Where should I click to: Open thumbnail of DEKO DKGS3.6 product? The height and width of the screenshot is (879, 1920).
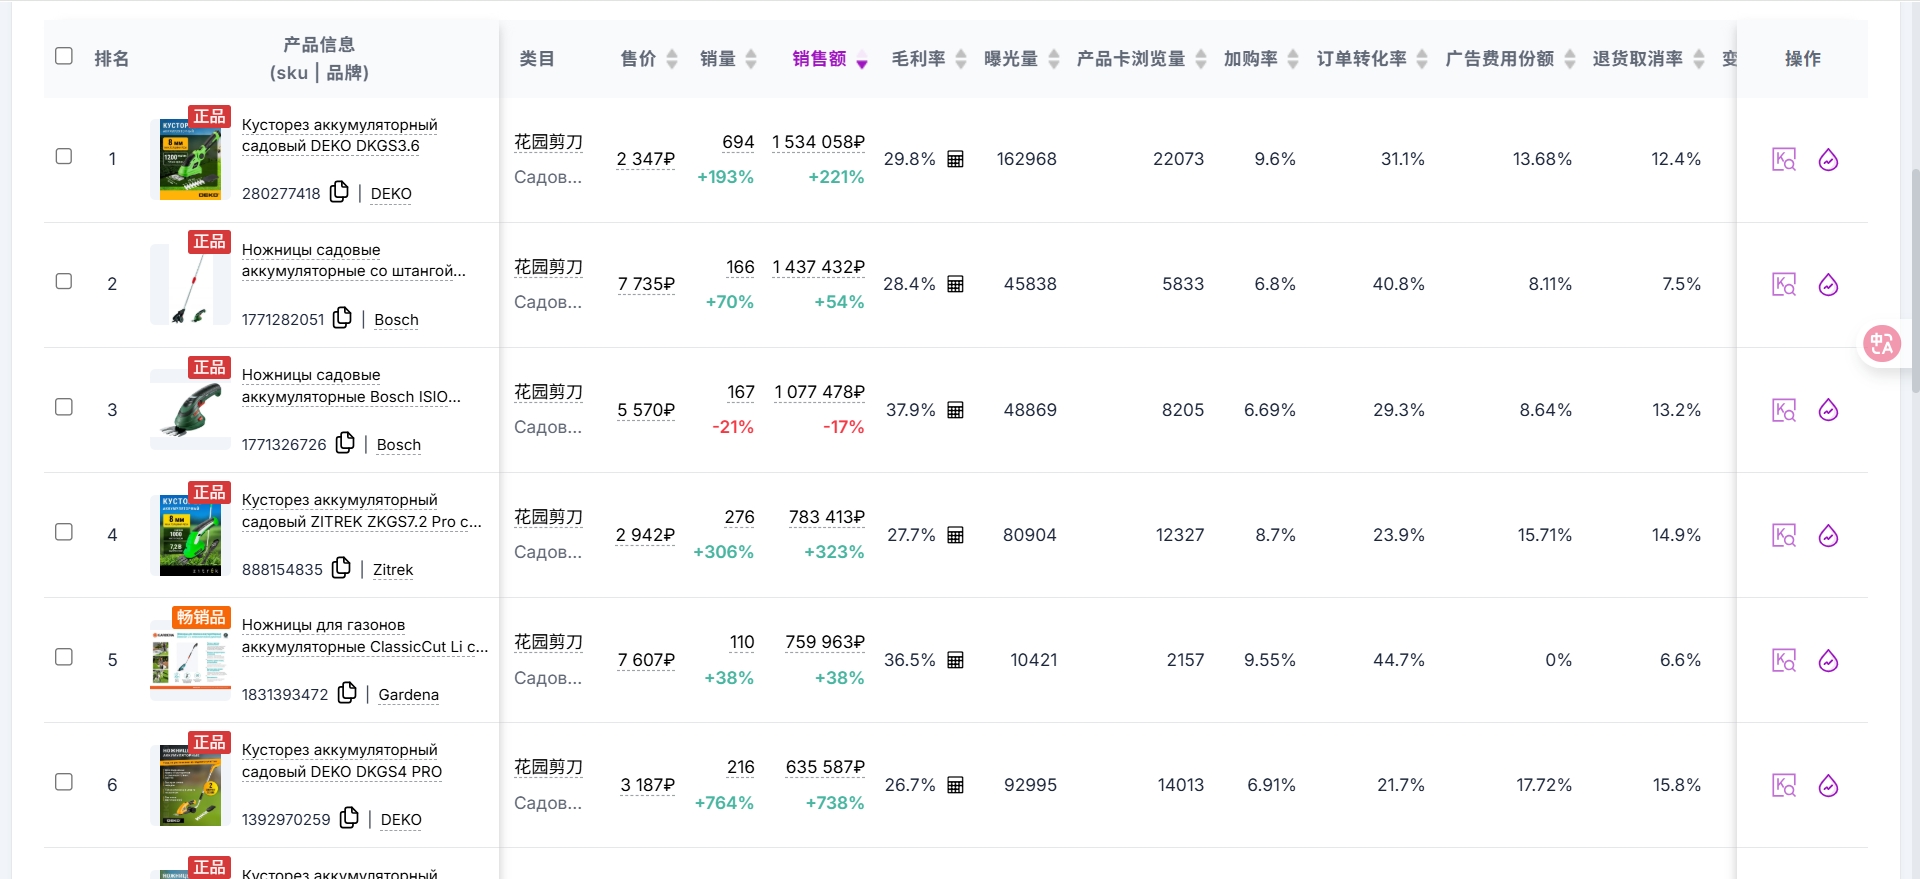[x=190, y=159]
